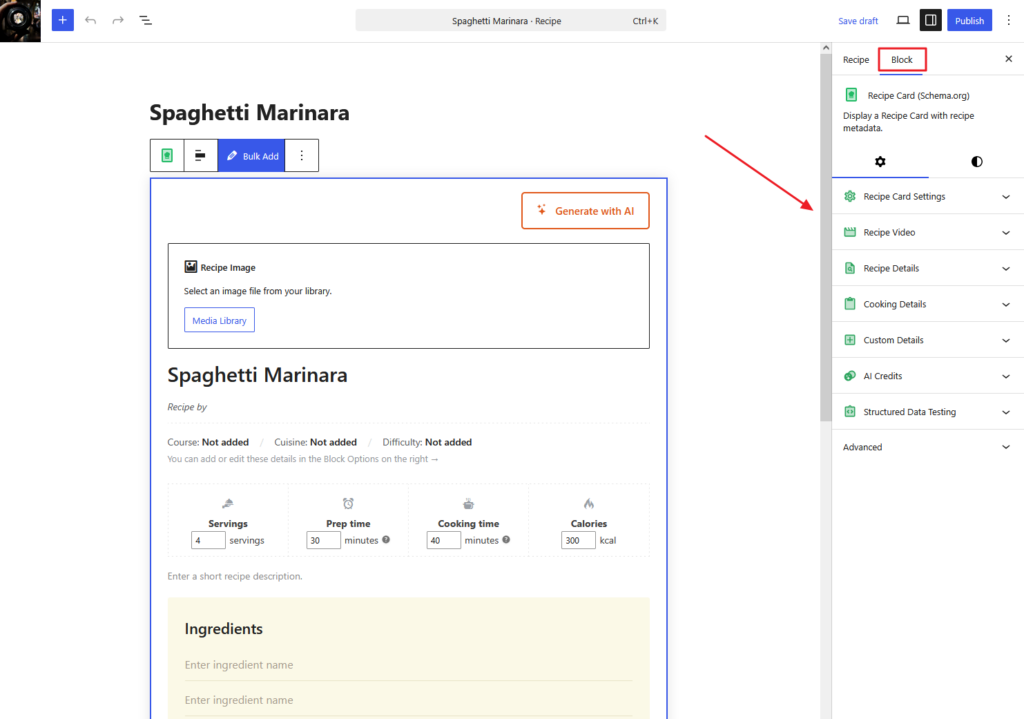Click the recipe card Spaghetti Marinara heading
This screenshot has width=1024, height=719.
257,375
